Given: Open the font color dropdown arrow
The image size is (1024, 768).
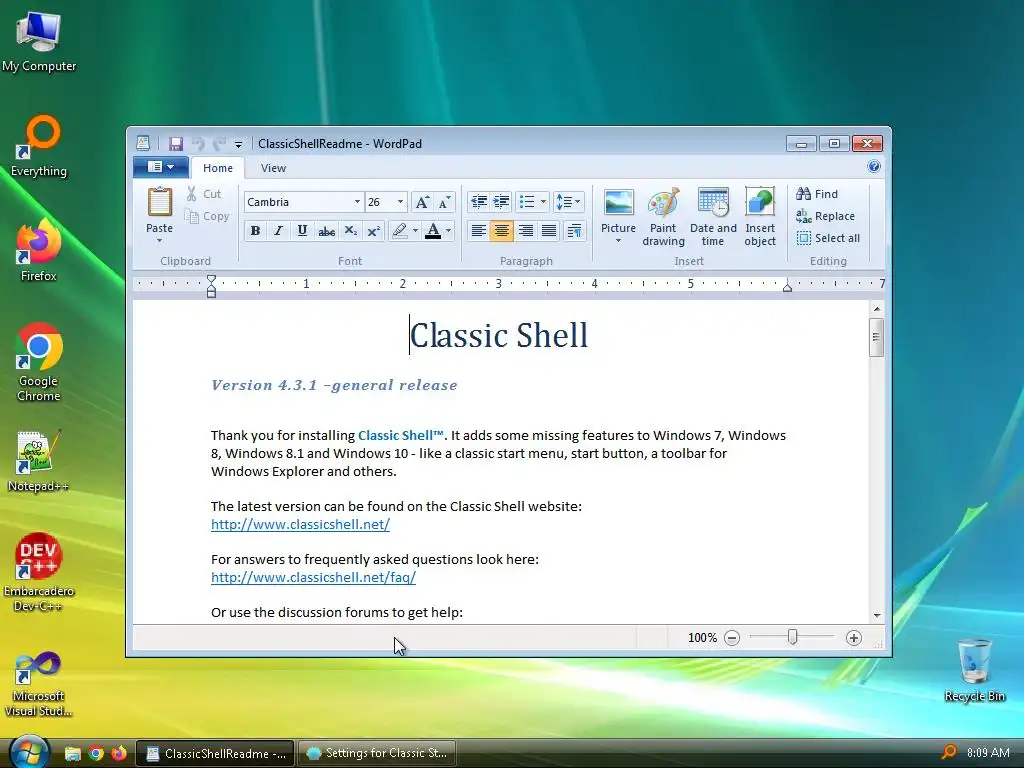Looking at the screenshot, I should pyautogui.click(x=448, y=231).
